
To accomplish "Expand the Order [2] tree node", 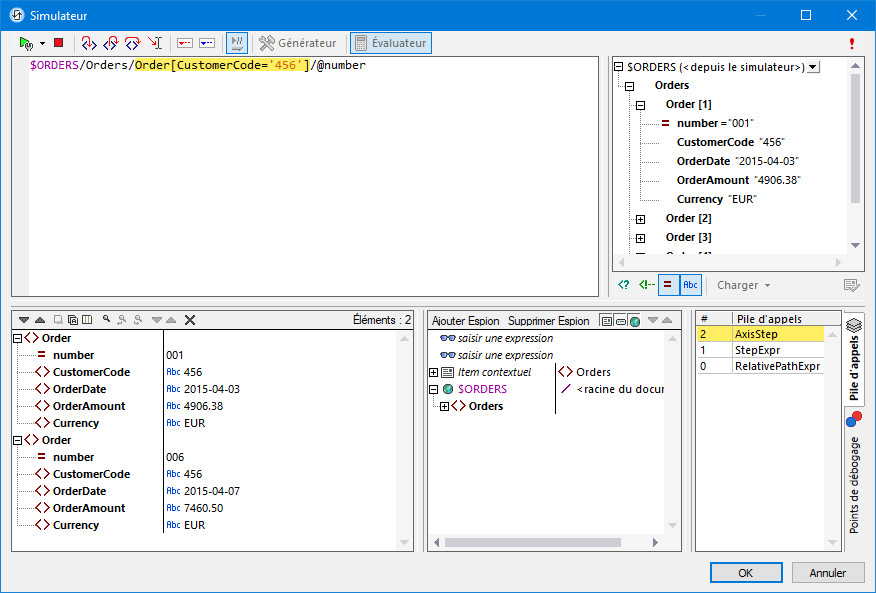I will pos(641,219).
